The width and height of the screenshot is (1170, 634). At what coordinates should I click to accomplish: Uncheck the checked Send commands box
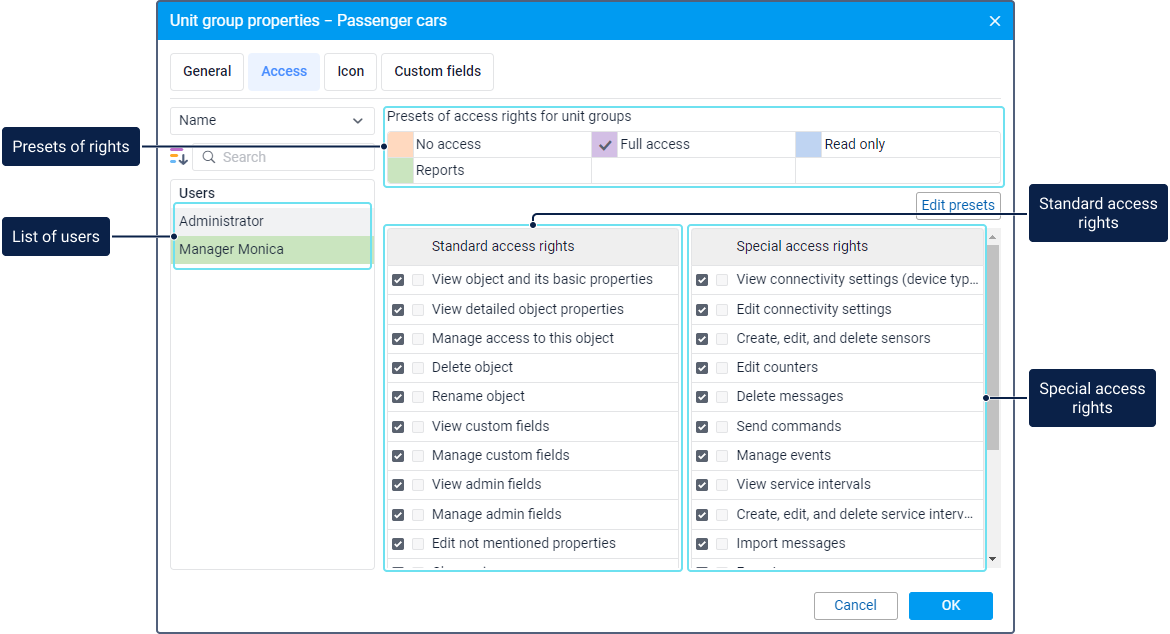click(x=702, y=427)
